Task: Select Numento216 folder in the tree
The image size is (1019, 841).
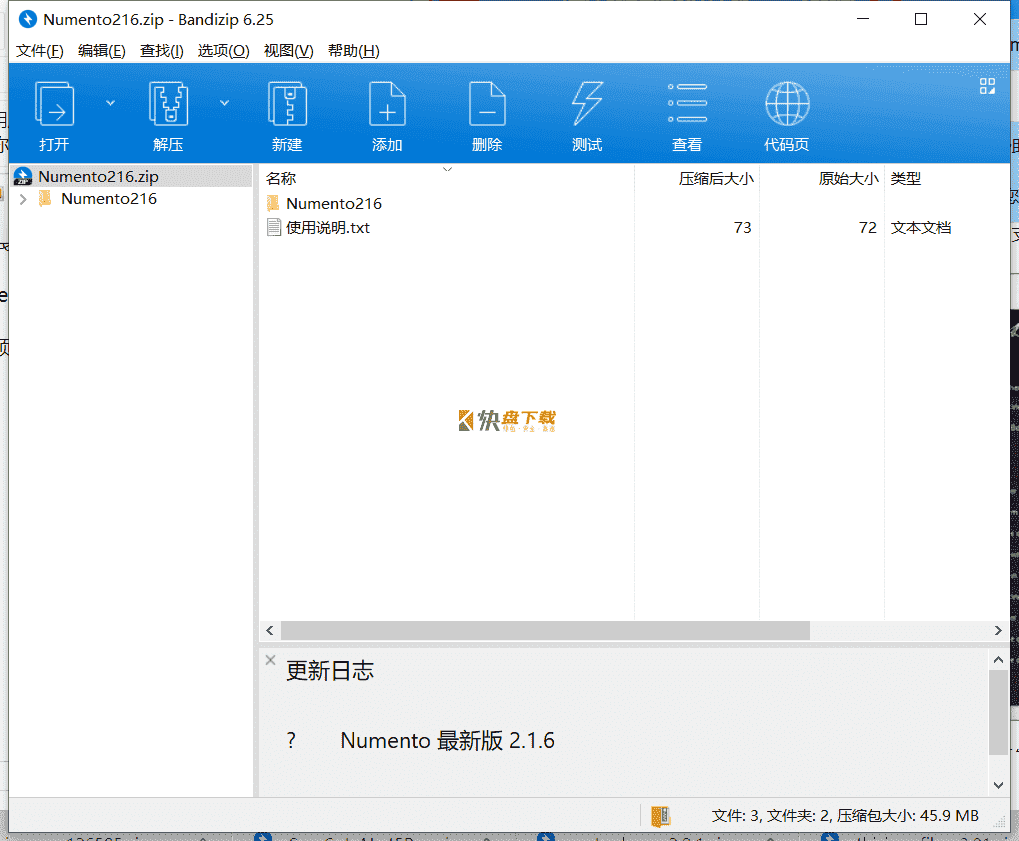Action: [109, 199]
